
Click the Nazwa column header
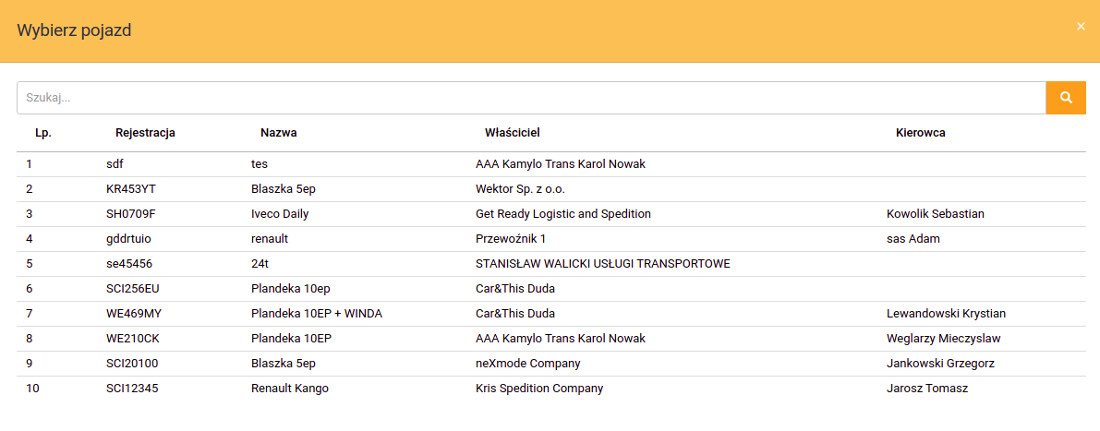[x=278, y=133]
